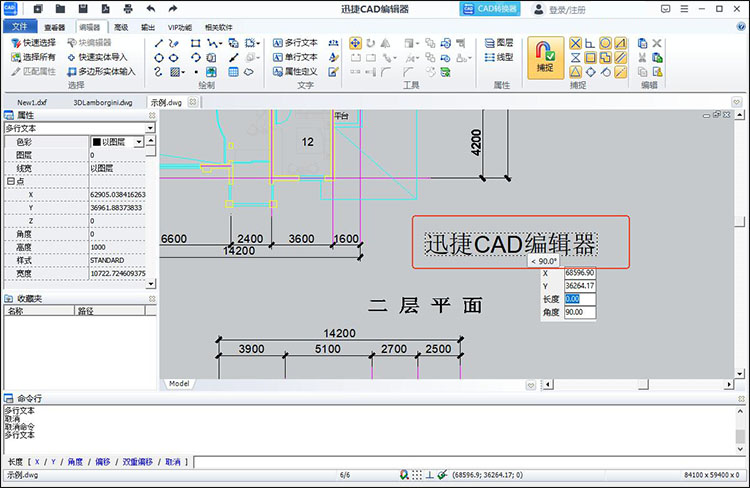This screenshot has height=488, width=750.
Task: Open the 图层 layers button
Action: (499, 43)
